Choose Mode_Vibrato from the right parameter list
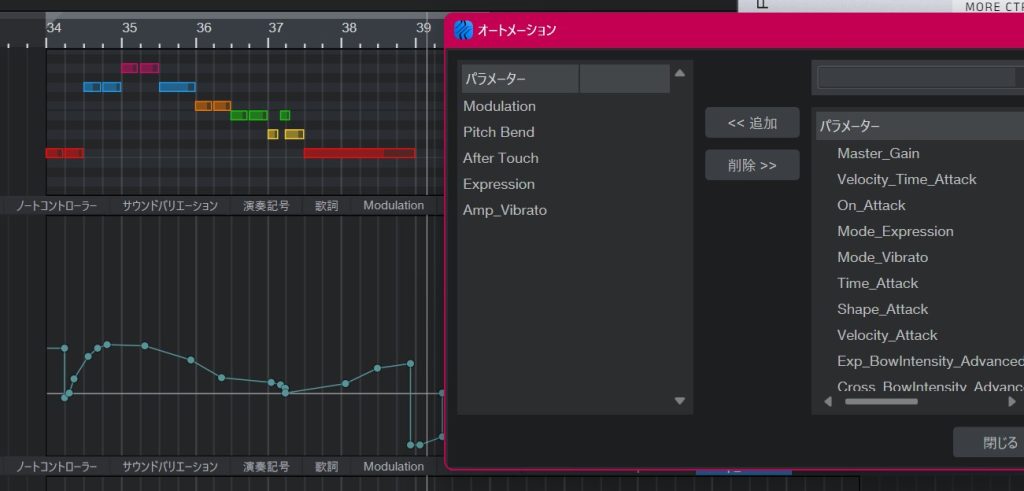 coord(882,257)
